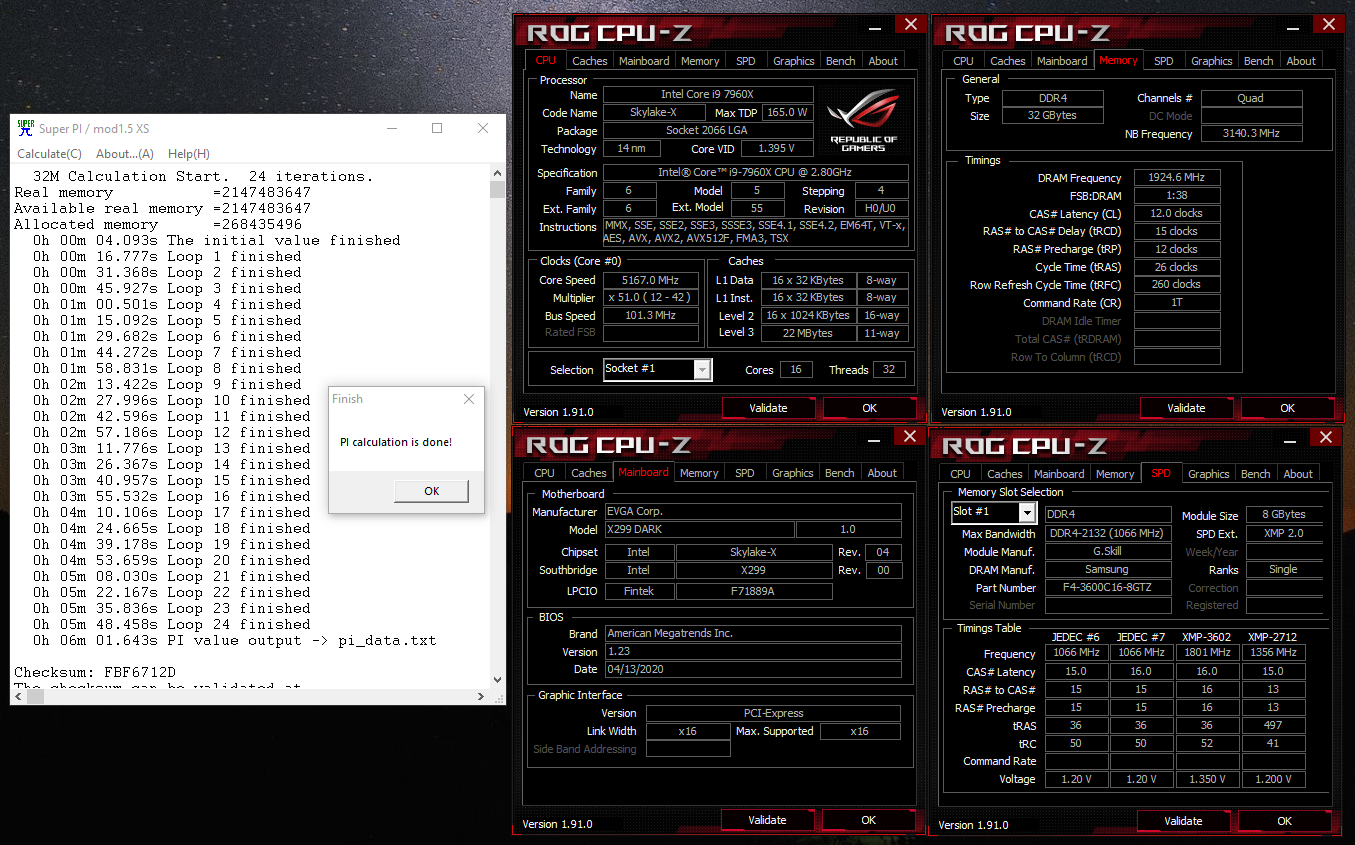Click the NB Frequency 3140.3 MHz field
The height and width of the screenshot is (845, 1355).
coord(1252,133)
